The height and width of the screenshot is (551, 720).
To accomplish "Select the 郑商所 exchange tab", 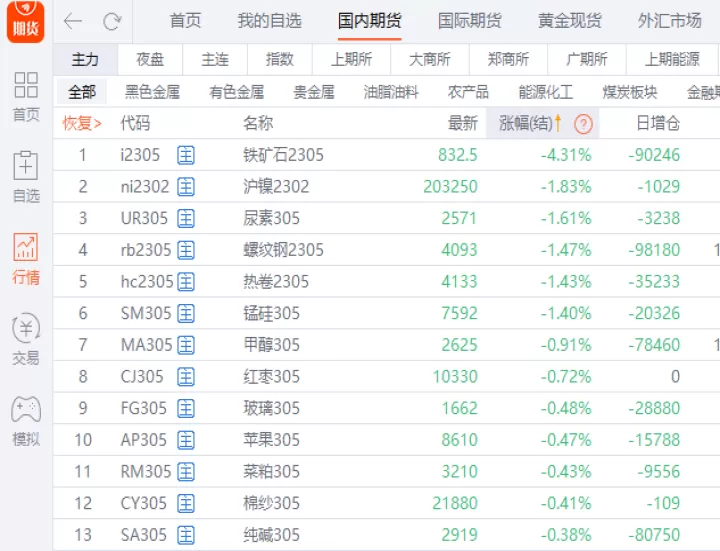I will point(508,59).
